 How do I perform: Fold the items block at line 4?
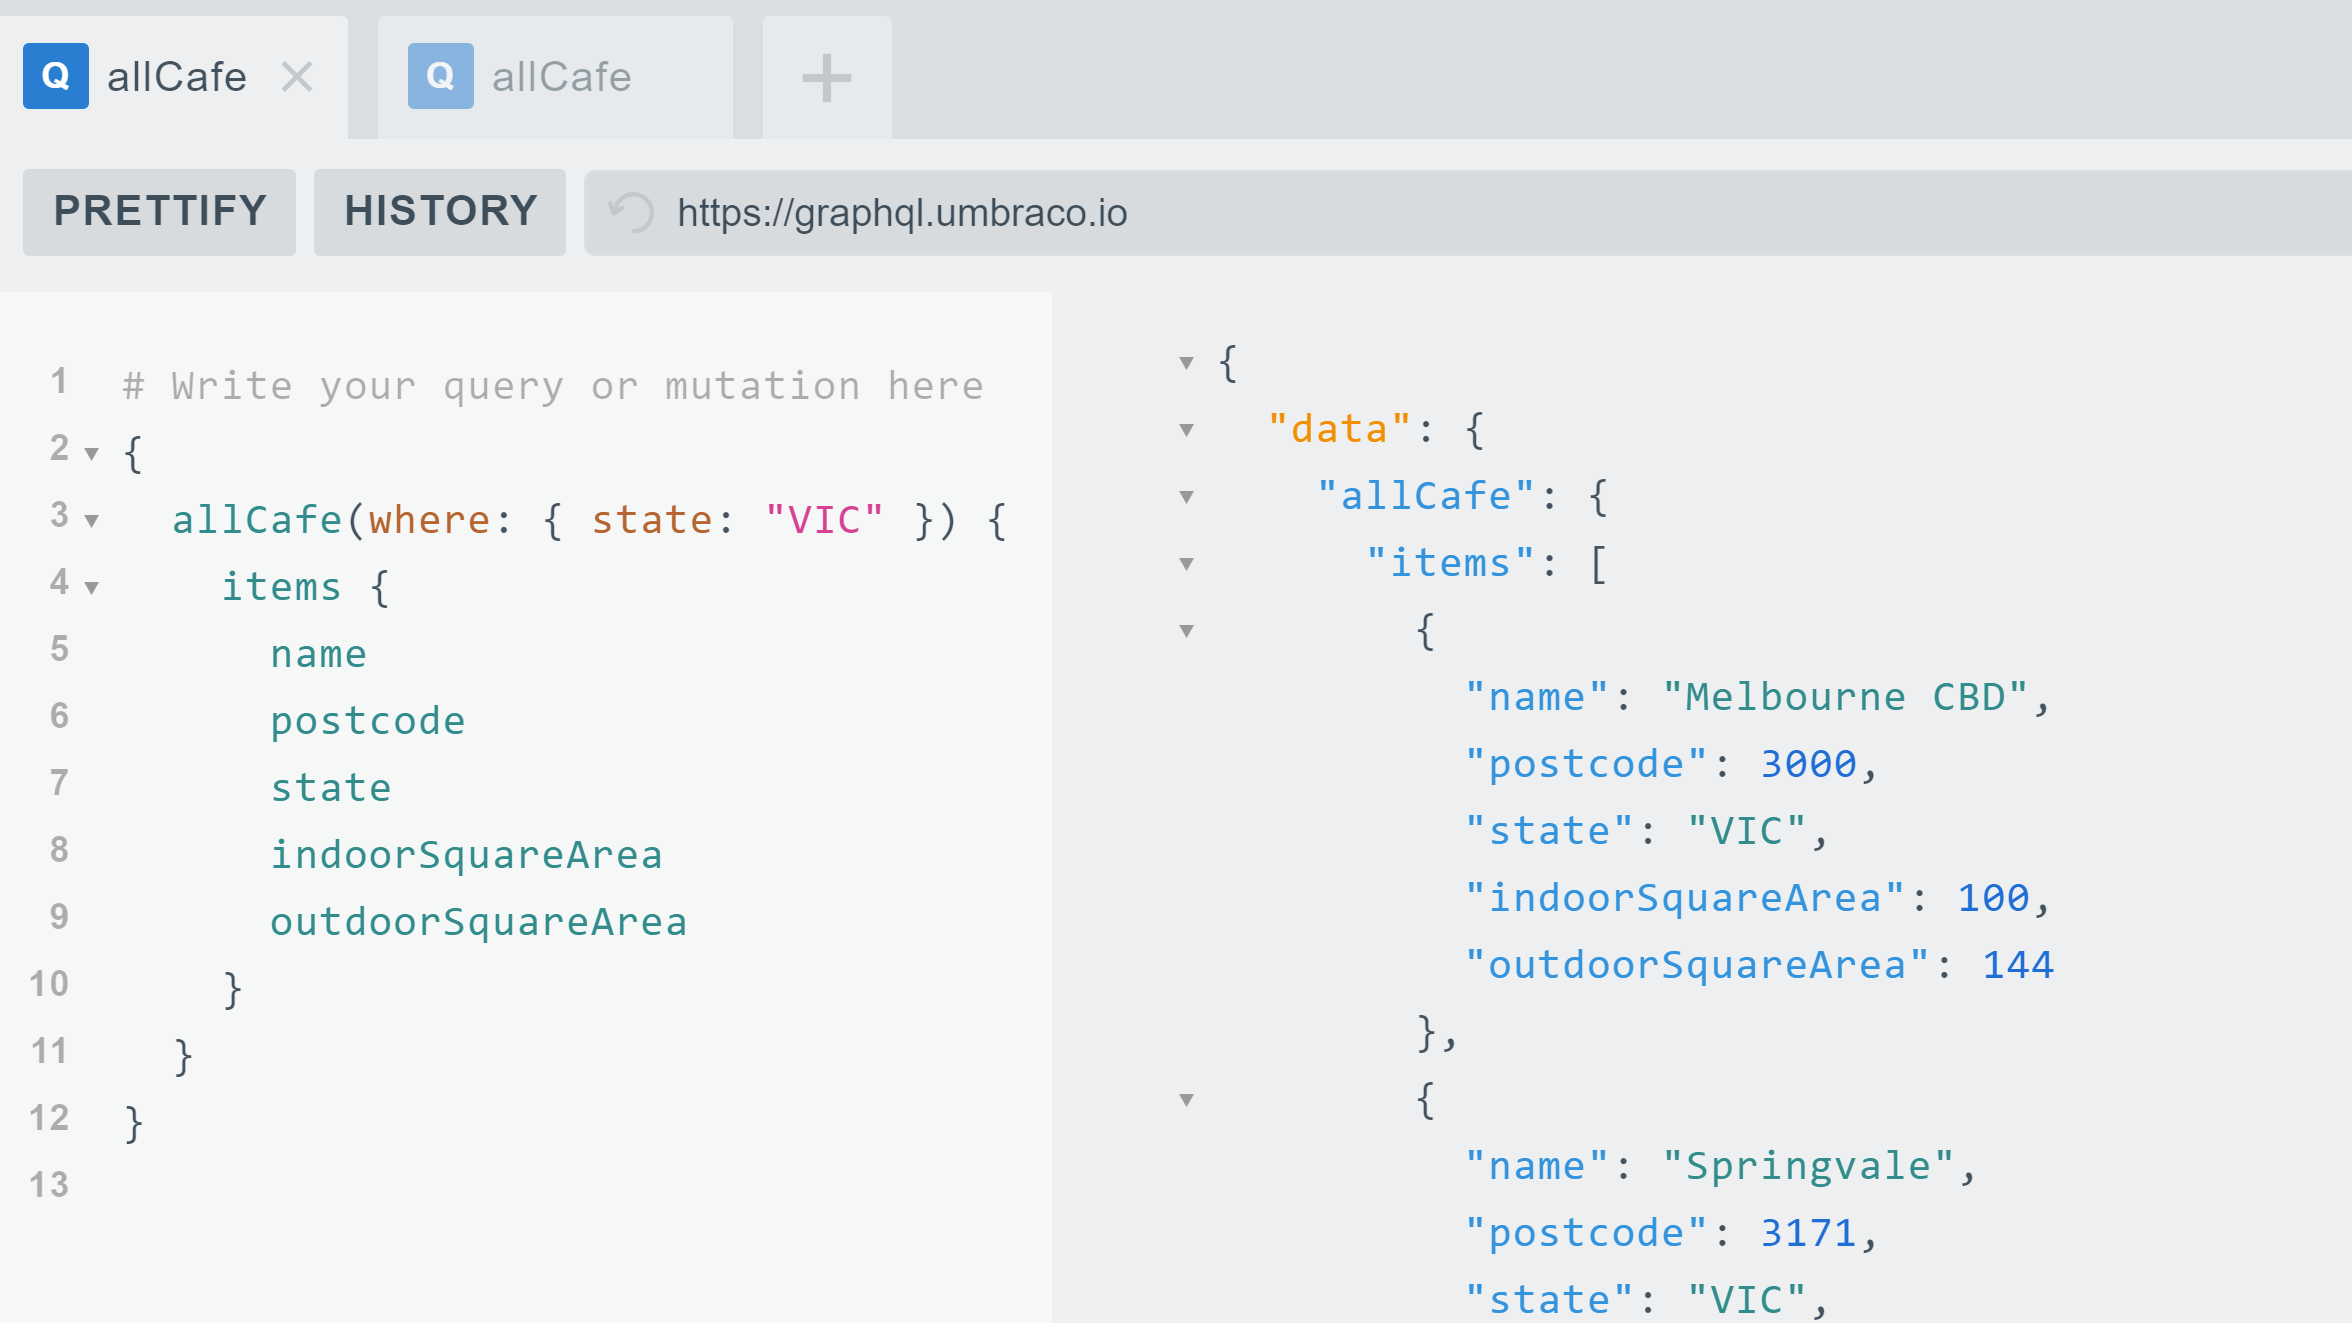[92, 587]
